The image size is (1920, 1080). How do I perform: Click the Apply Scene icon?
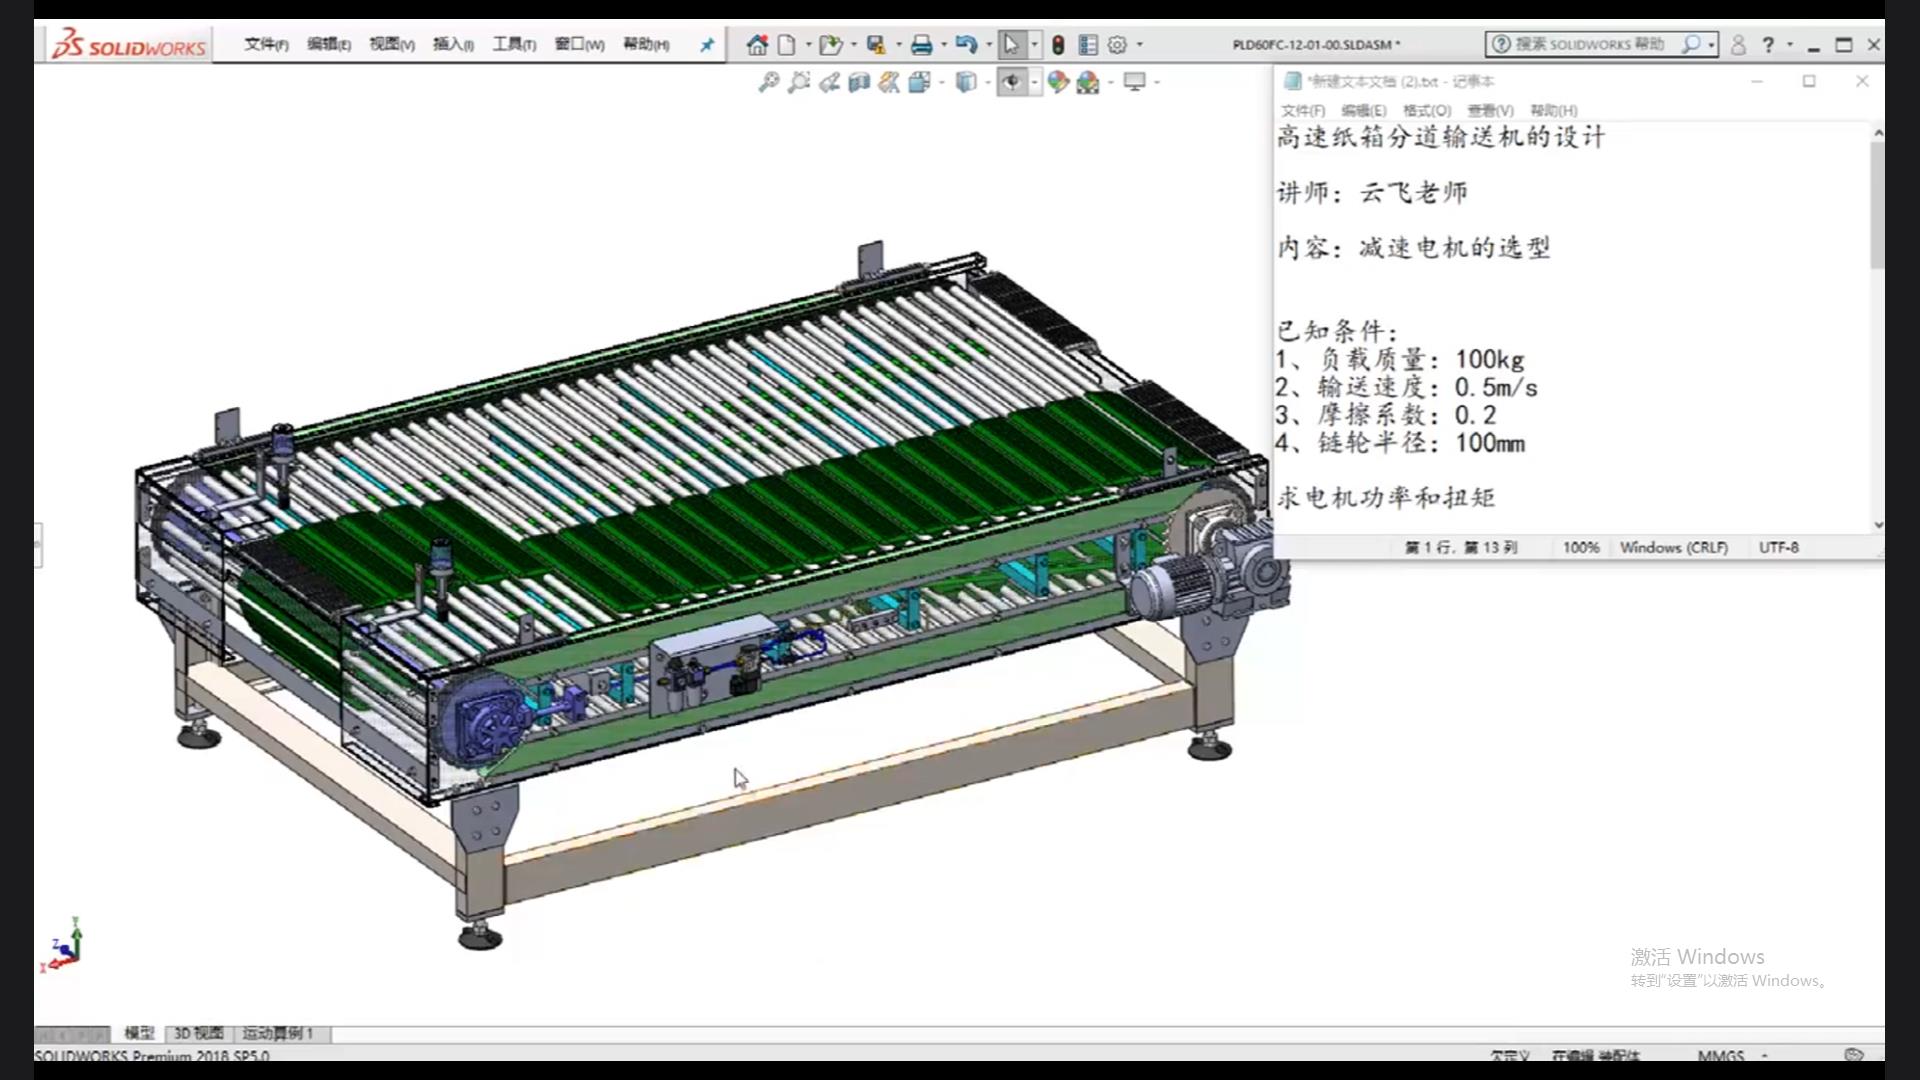(x=1088, y=82)
